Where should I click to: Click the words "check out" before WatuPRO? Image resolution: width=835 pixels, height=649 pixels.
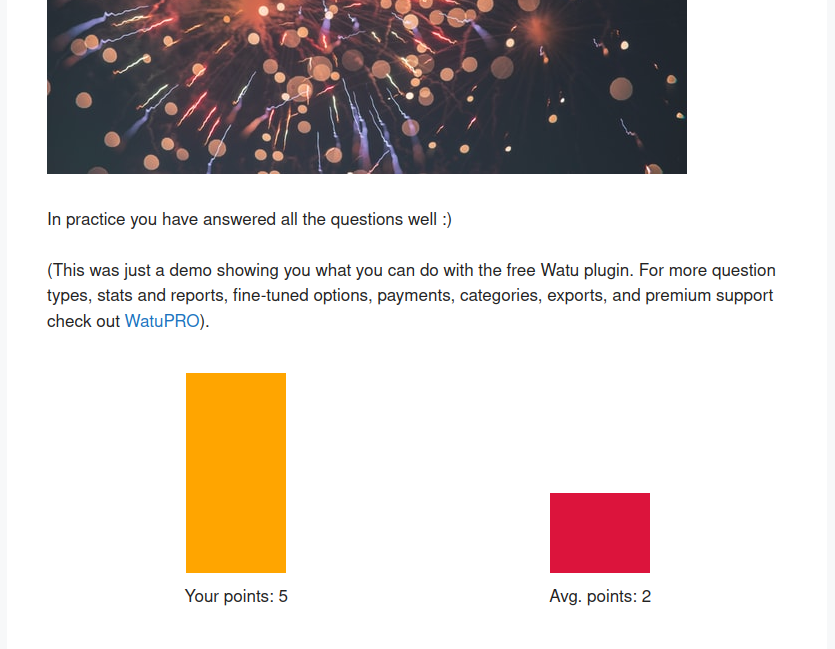pos(83,322)
